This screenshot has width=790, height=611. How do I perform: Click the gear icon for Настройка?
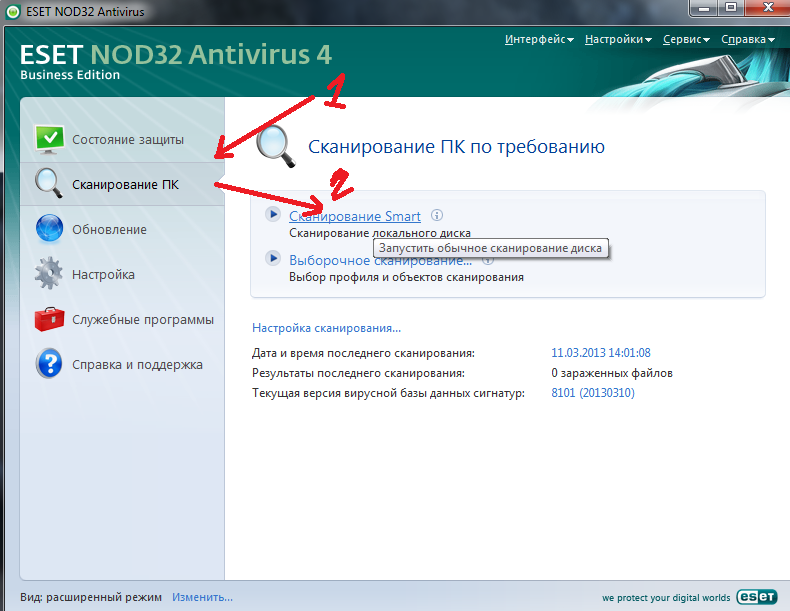49,274
